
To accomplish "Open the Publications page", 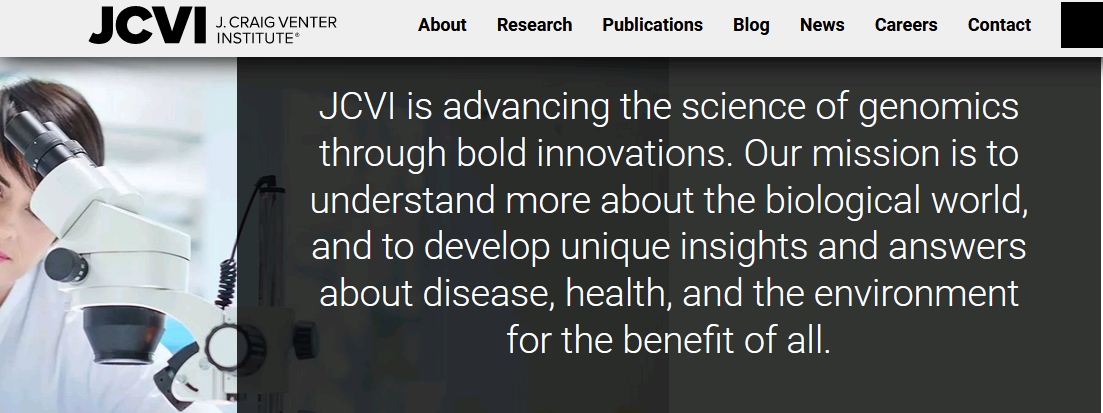I will click(652, 25).
